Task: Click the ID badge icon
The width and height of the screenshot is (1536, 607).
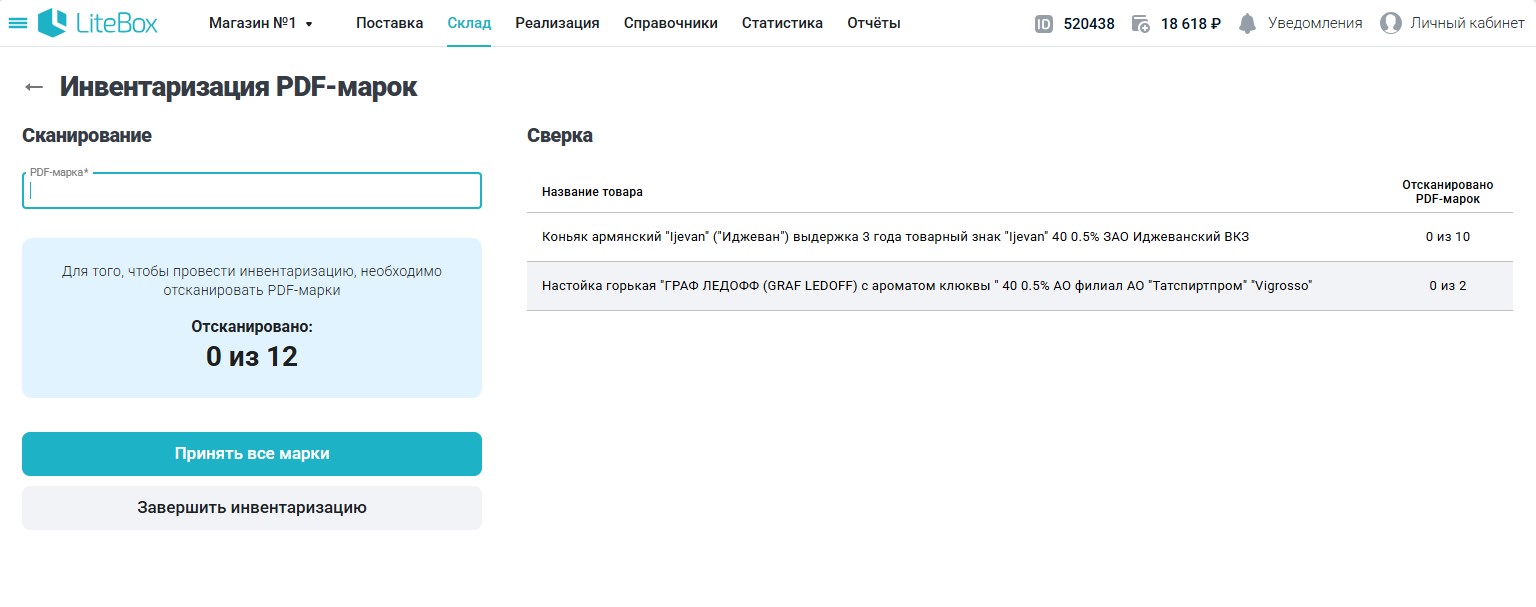Action: (1044, 24)
